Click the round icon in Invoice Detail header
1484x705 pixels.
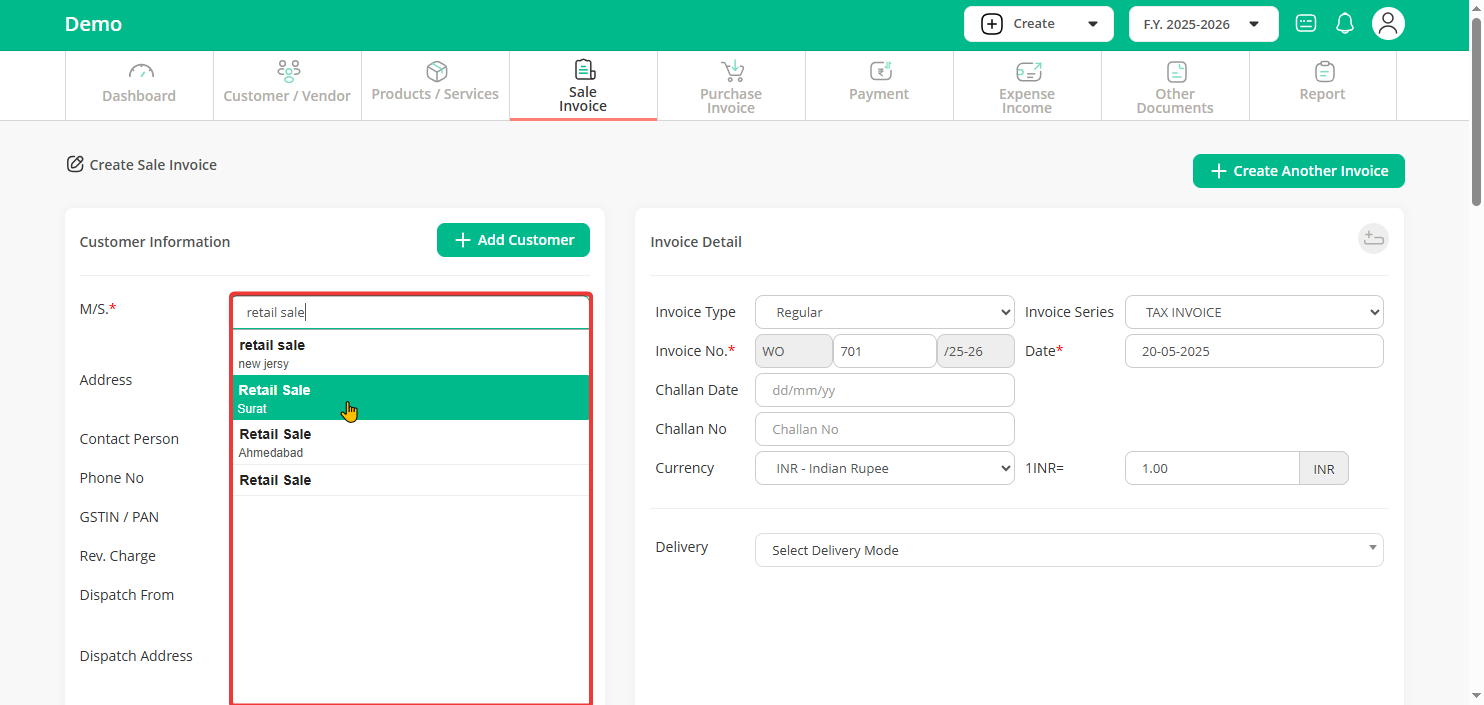coord(1373,238)
